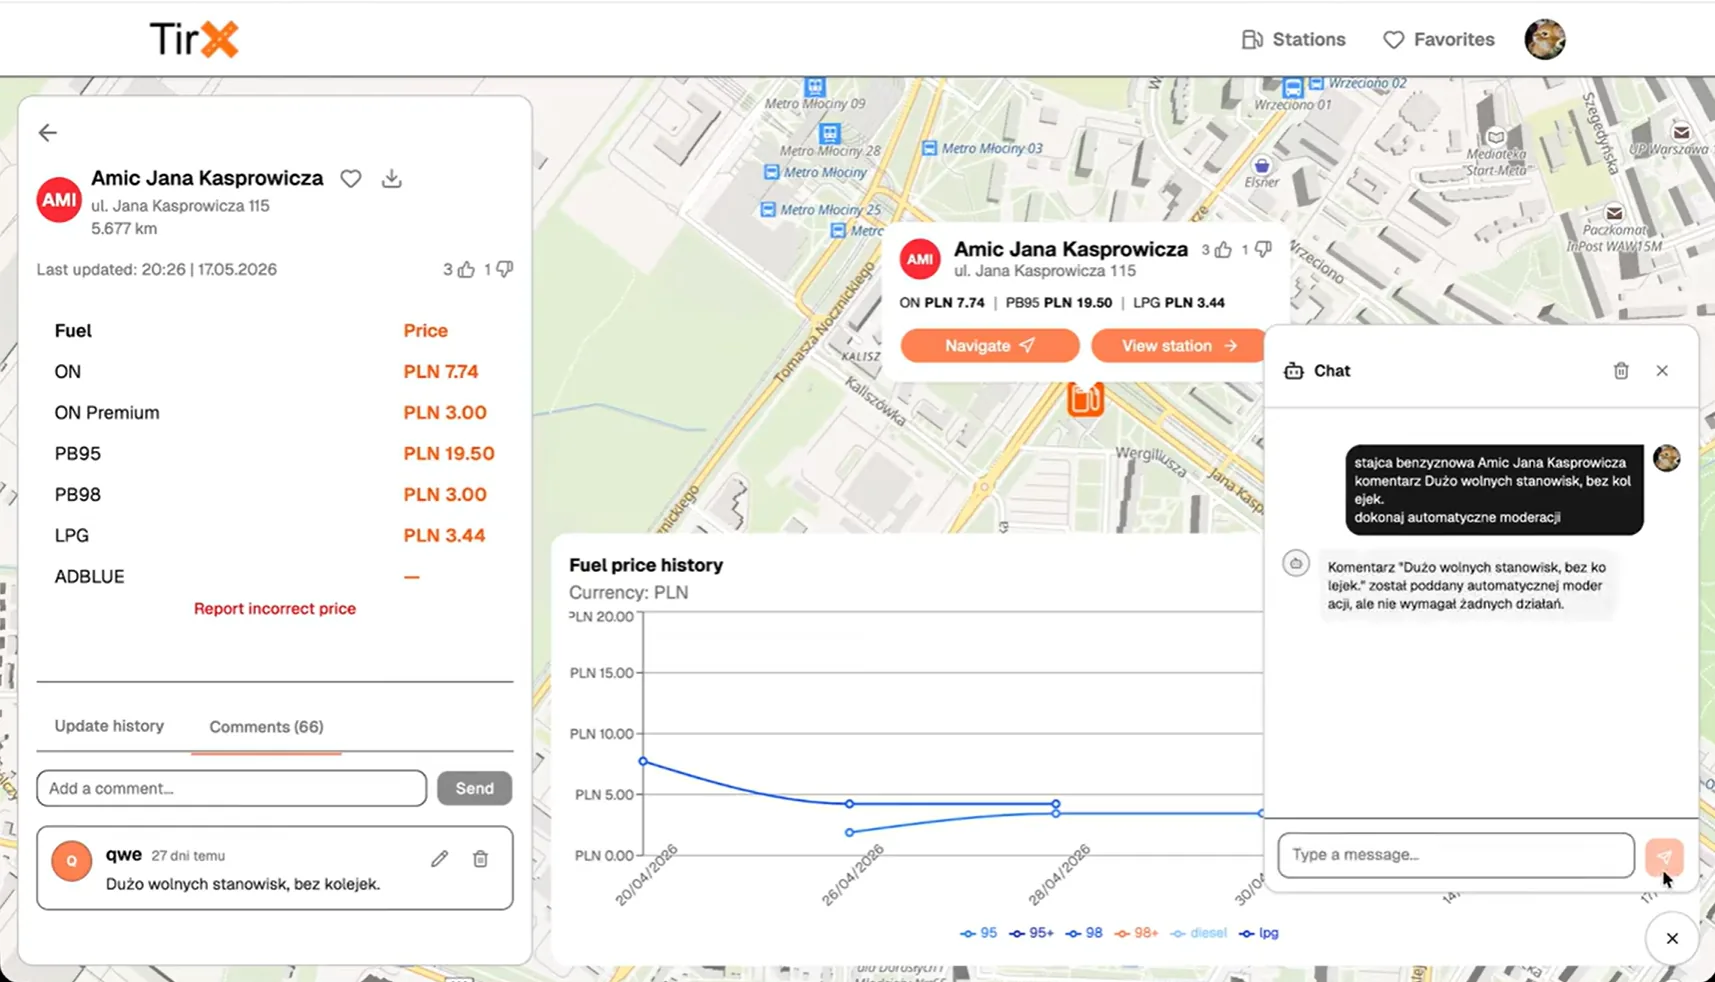The height and width of the screenshot is (982, 1715).
Task: Click the View station button
Action: 1178,346
